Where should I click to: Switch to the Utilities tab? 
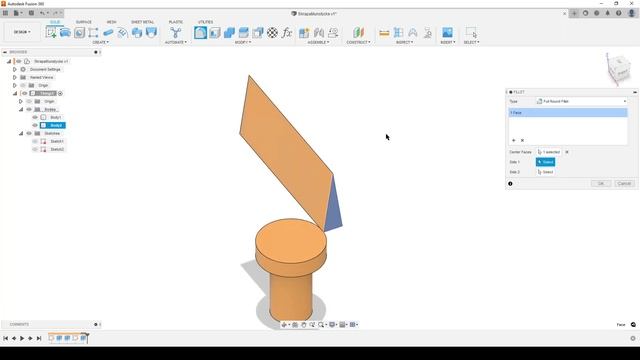tap(205, 22)
